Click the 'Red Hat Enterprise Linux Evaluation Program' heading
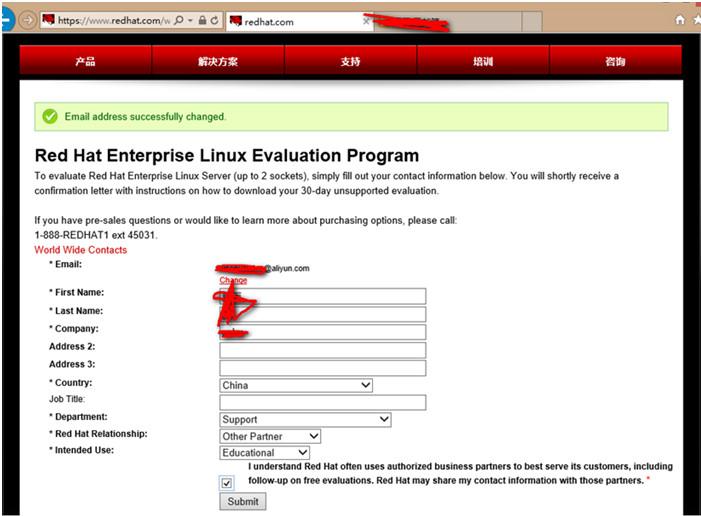701x516 pixels. (227, 155)
